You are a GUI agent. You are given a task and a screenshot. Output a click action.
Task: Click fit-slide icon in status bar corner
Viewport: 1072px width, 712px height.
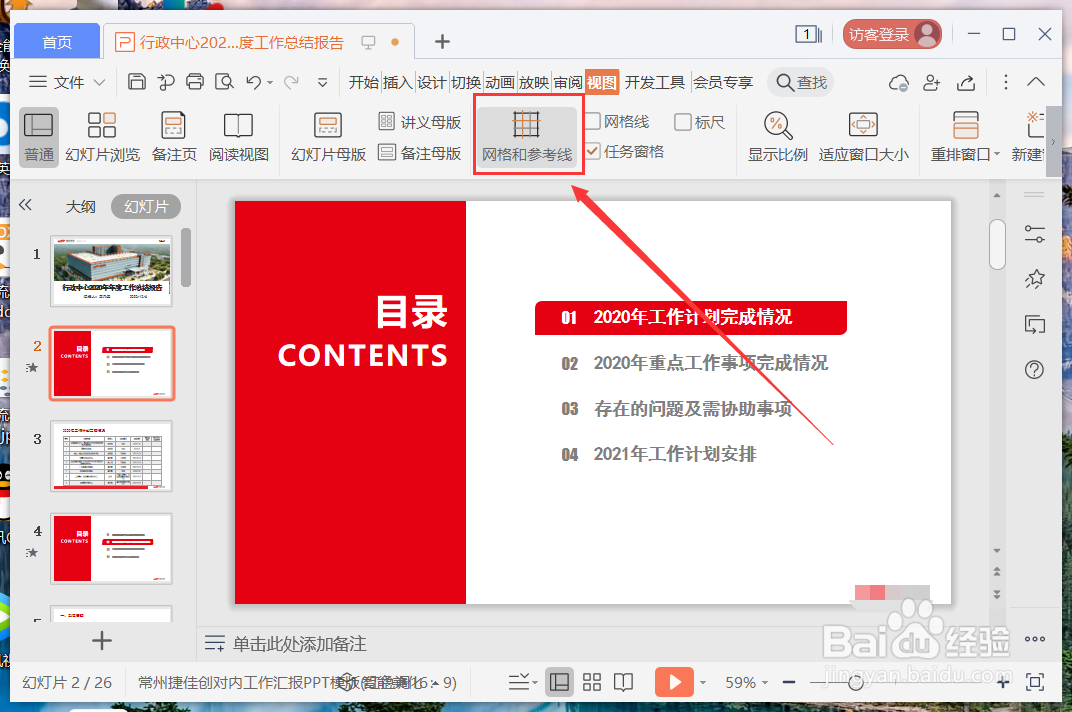(1034, 682)
